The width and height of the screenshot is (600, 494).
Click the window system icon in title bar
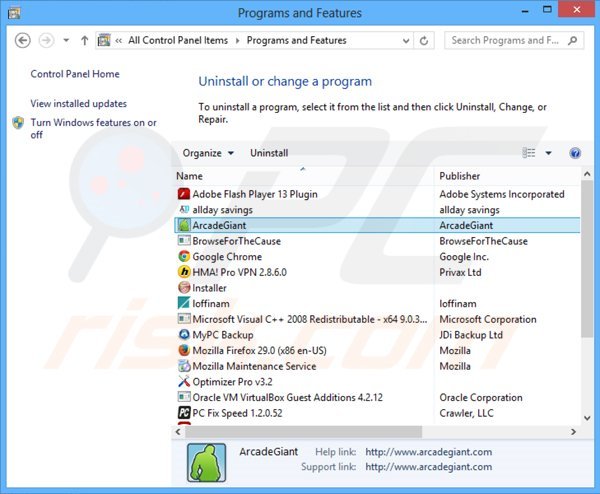pyautogui.click(x=14, y=13)
